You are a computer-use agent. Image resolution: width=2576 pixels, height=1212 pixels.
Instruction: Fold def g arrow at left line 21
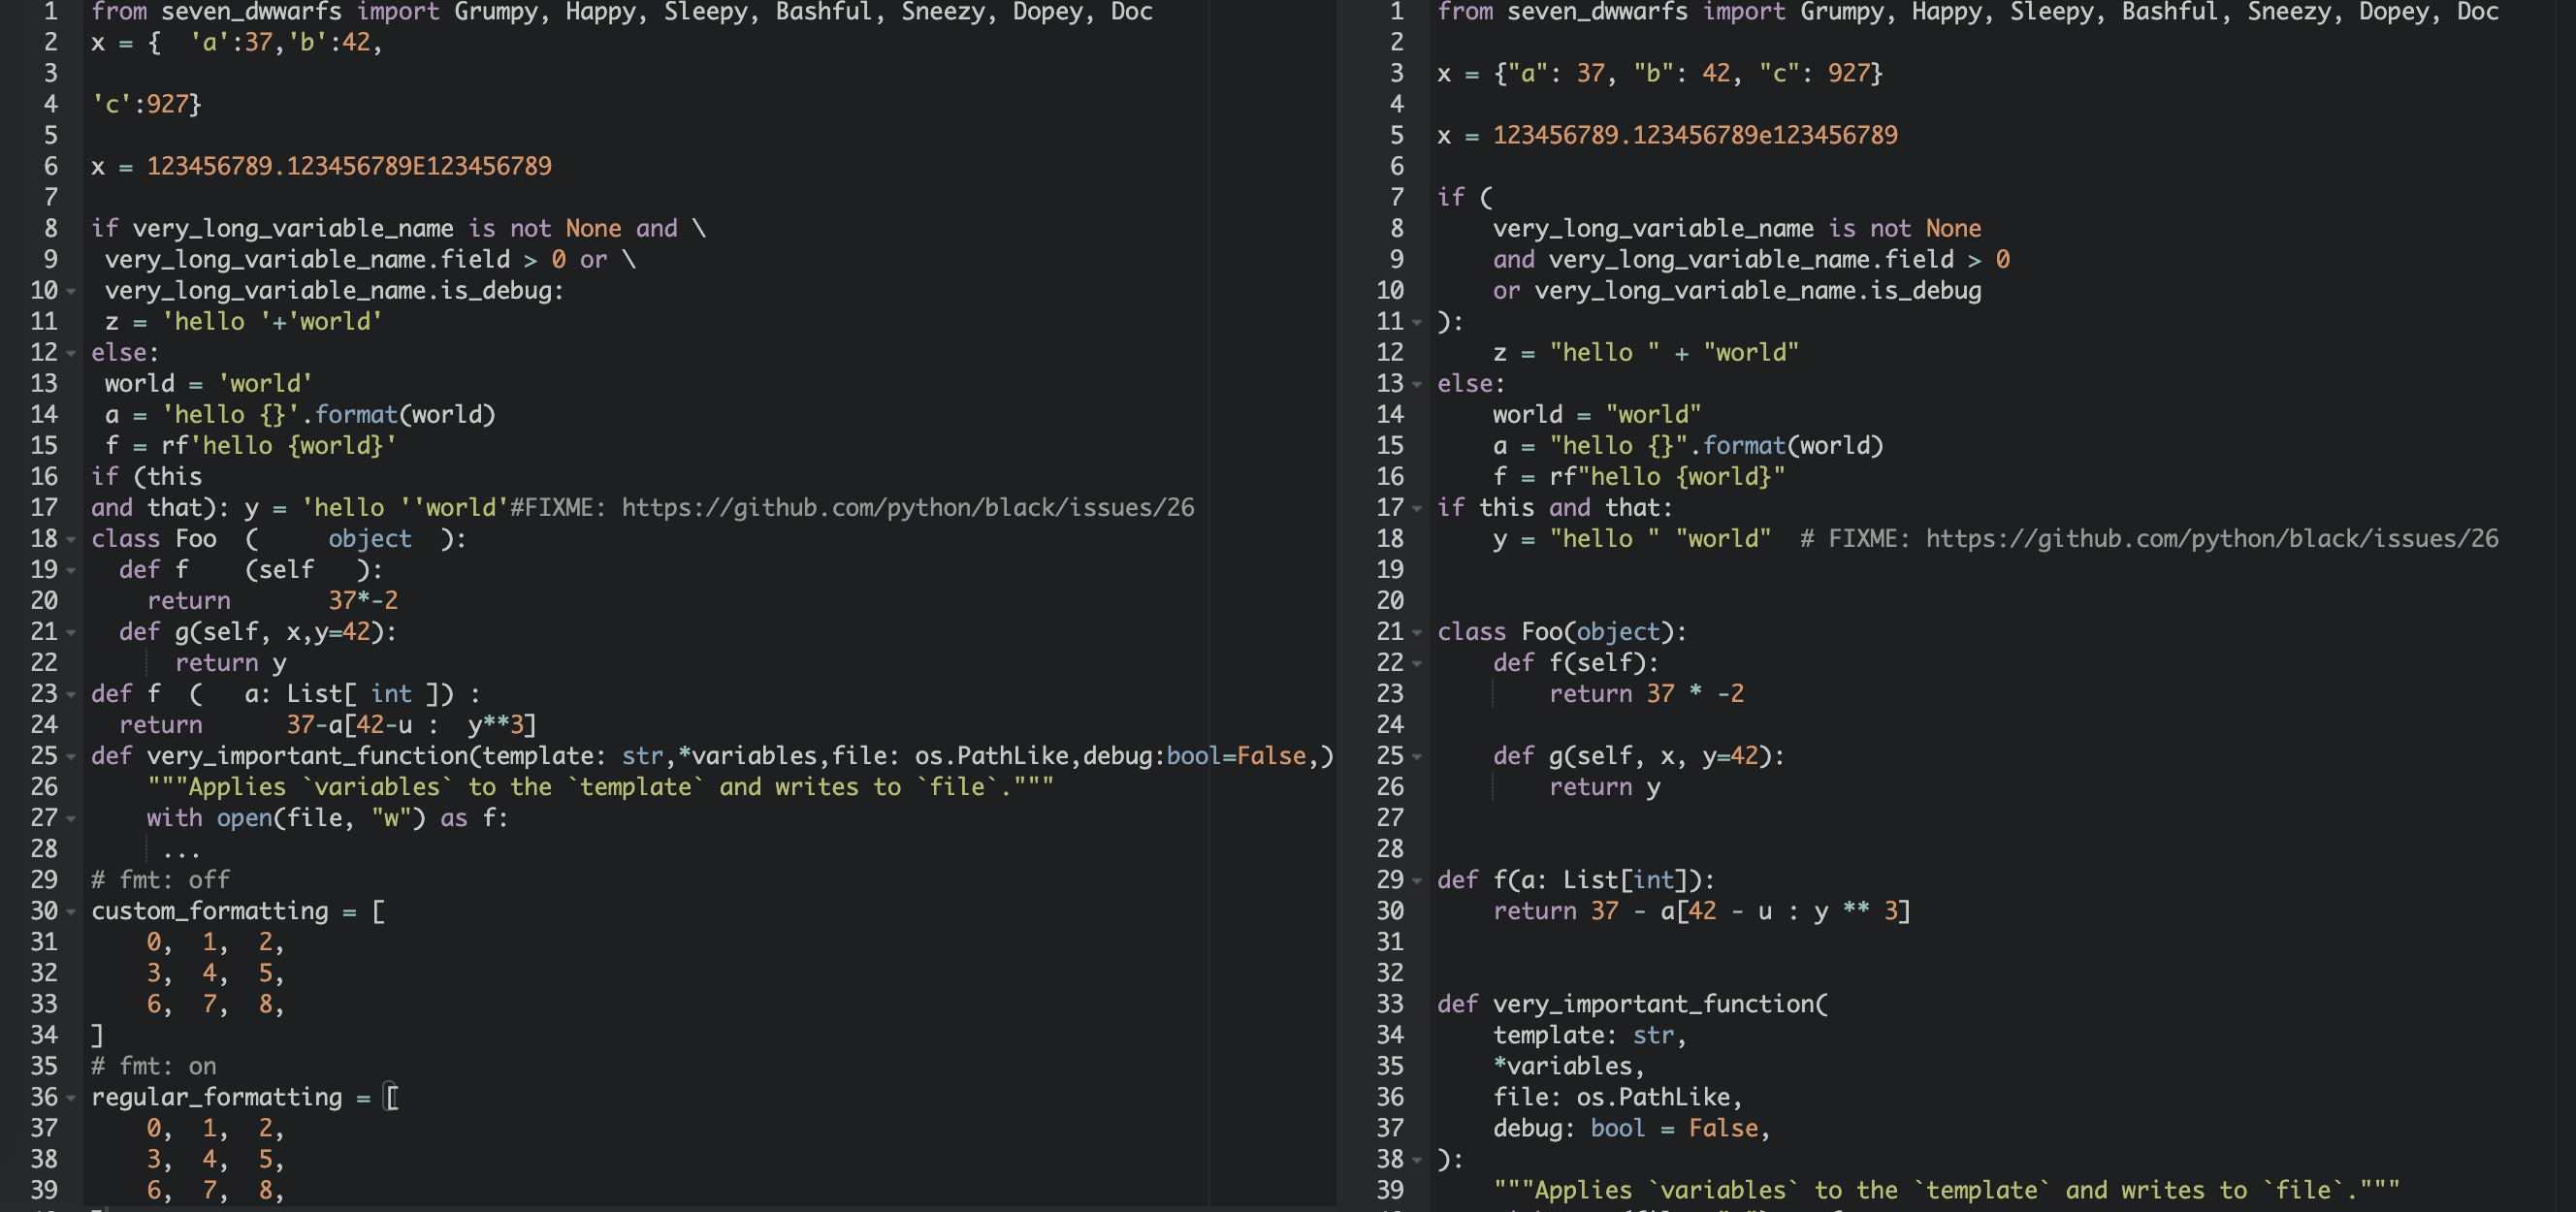tap(71, 632)
